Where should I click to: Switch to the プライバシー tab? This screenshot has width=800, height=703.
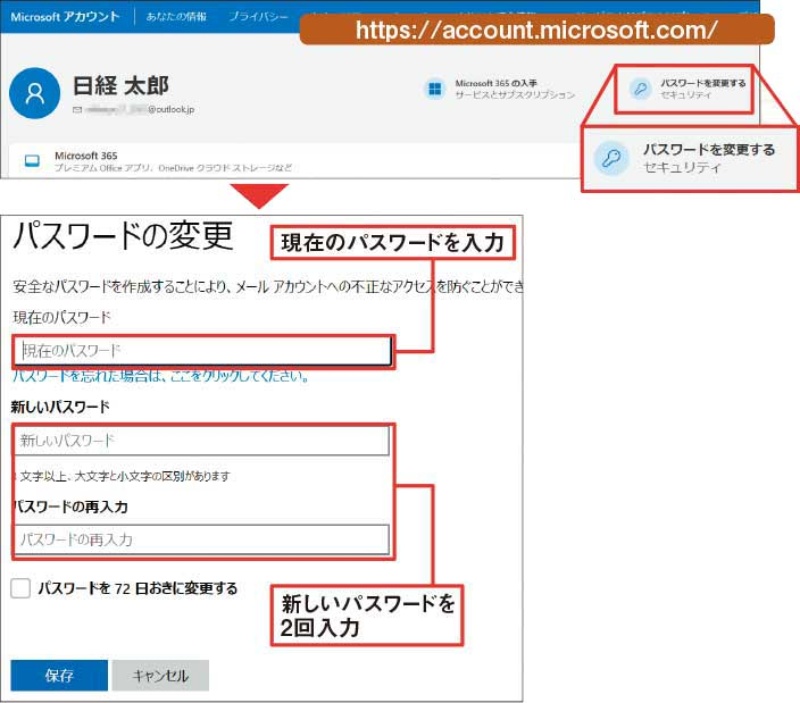258,17
